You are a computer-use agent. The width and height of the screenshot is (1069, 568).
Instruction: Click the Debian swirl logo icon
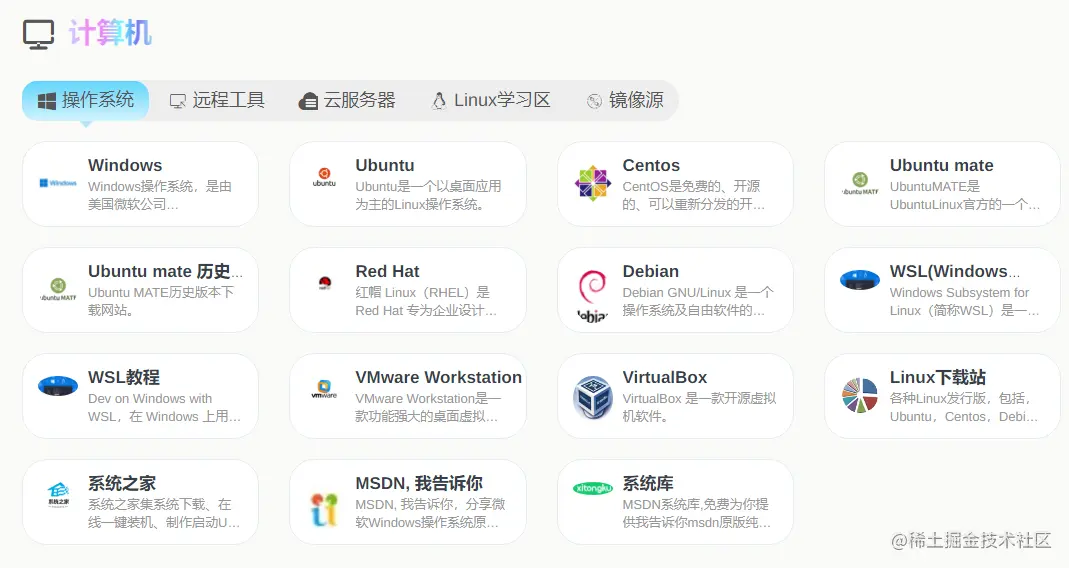[592, 295]
